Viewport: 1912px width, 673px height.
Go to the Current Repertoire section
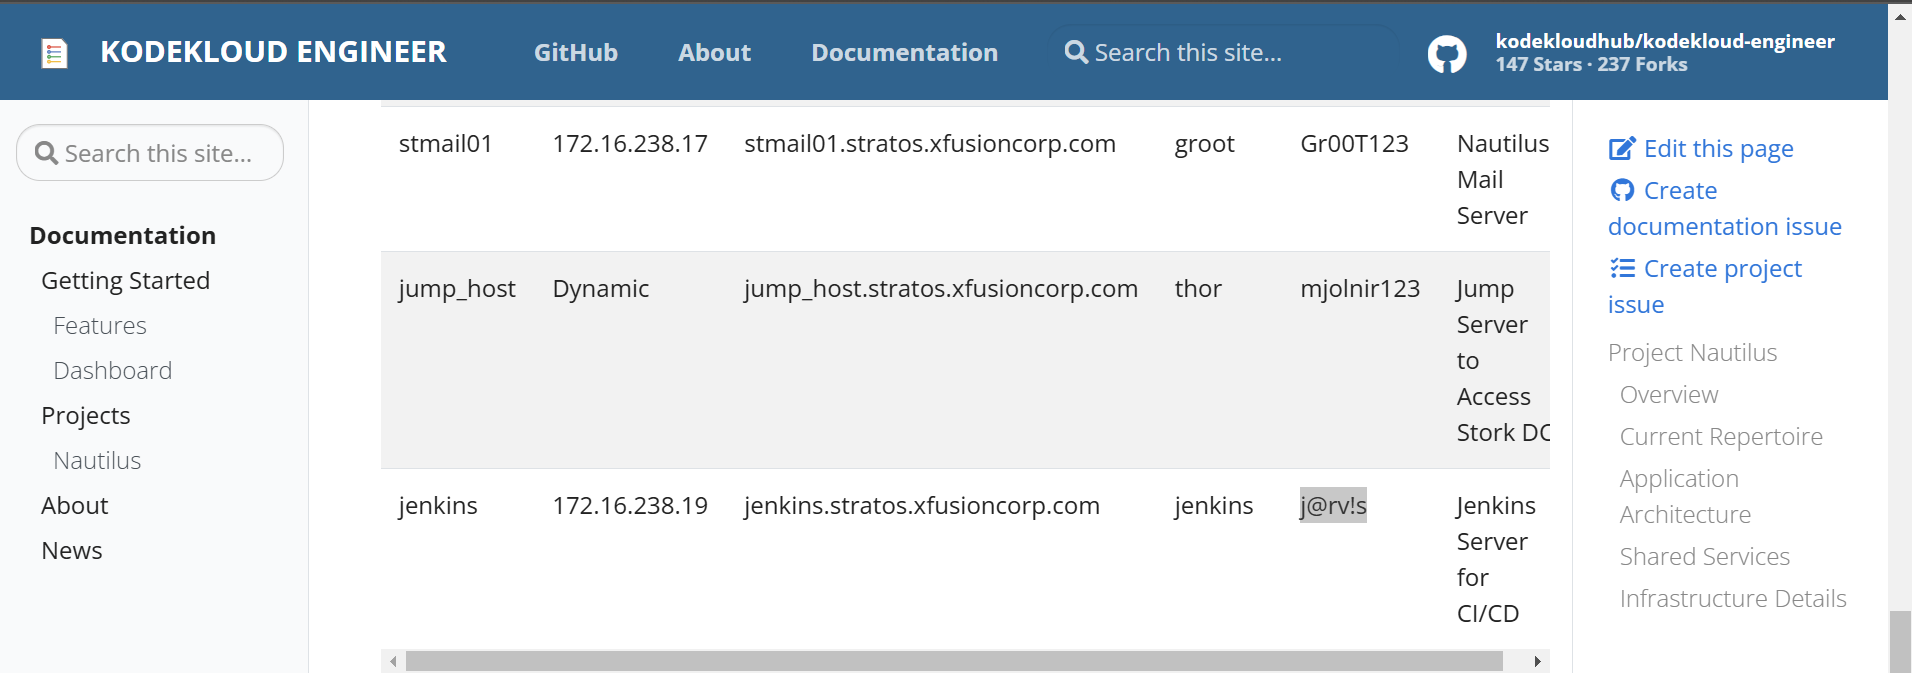pos(1720,437)
